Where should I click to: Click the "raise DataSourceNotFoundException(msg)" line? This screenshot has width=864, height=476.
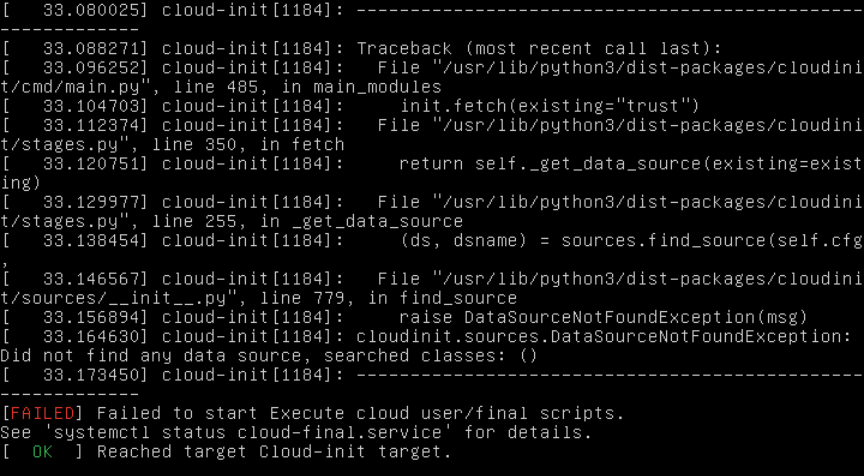pos(603,317)
